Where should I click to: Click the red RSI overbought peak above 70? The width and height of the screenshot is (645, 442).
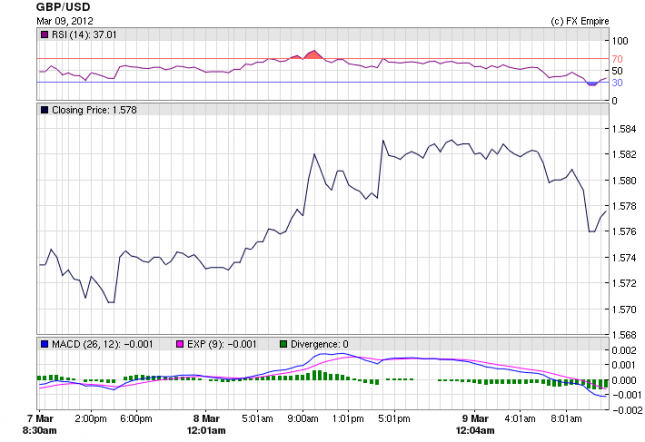(314, 55)
